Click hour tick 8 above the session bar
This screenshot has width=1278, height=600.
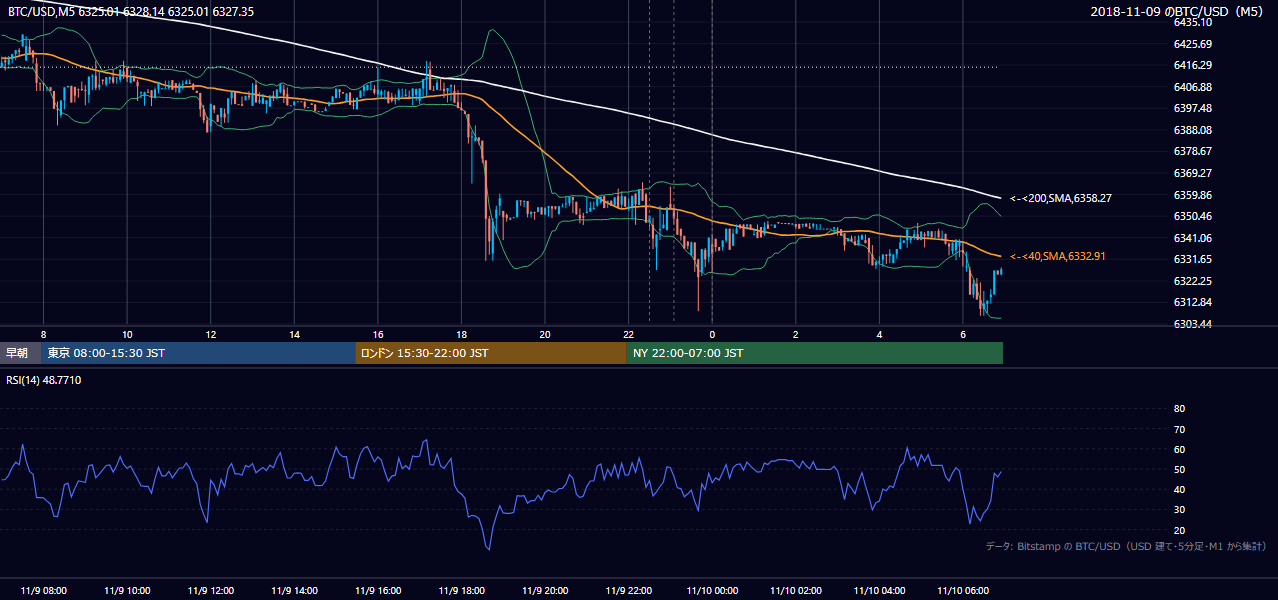click(43, 334)
